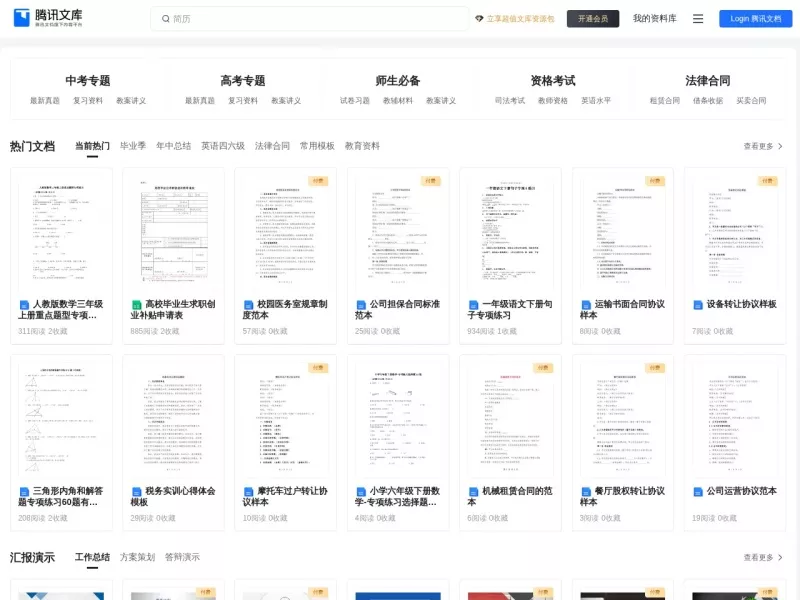
Task: Click doc icon of 一年级语文下册句子专项练习
Action: pos(473,305)
